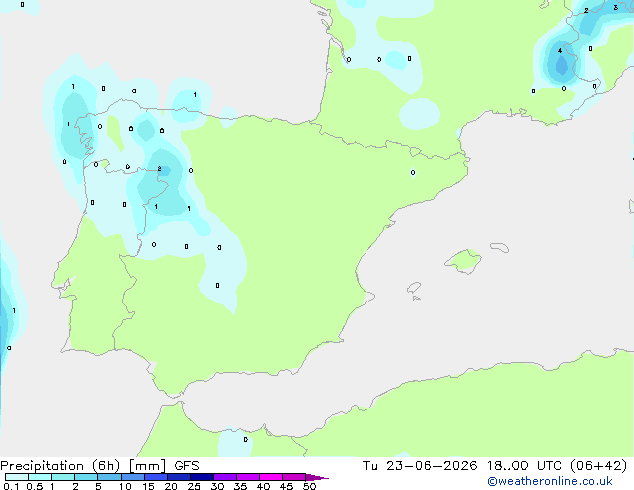This screenshot has height=490, width=634.
Task: Open the weatheronline.co.uk copyright link
Action: pos(550,481)
